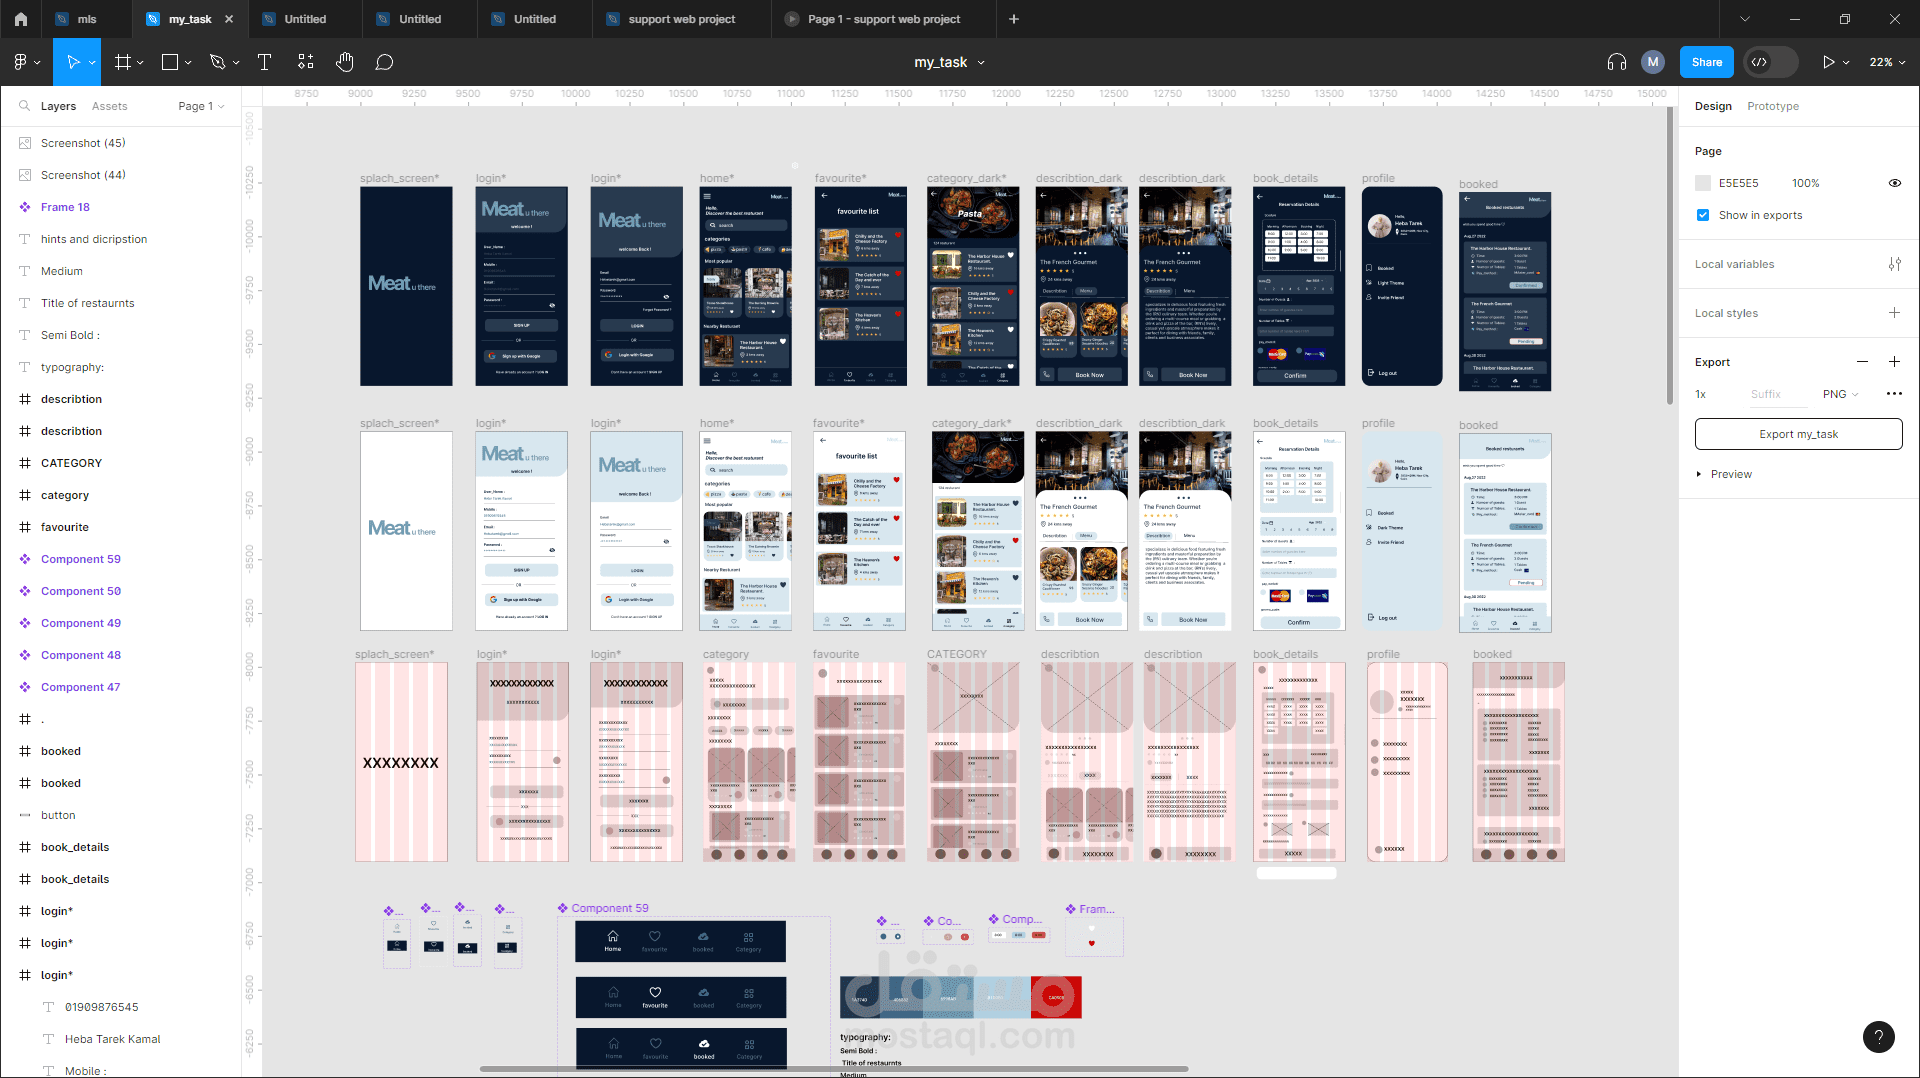Click page background color swatch E5E5E5

[x=1703, y=183]
